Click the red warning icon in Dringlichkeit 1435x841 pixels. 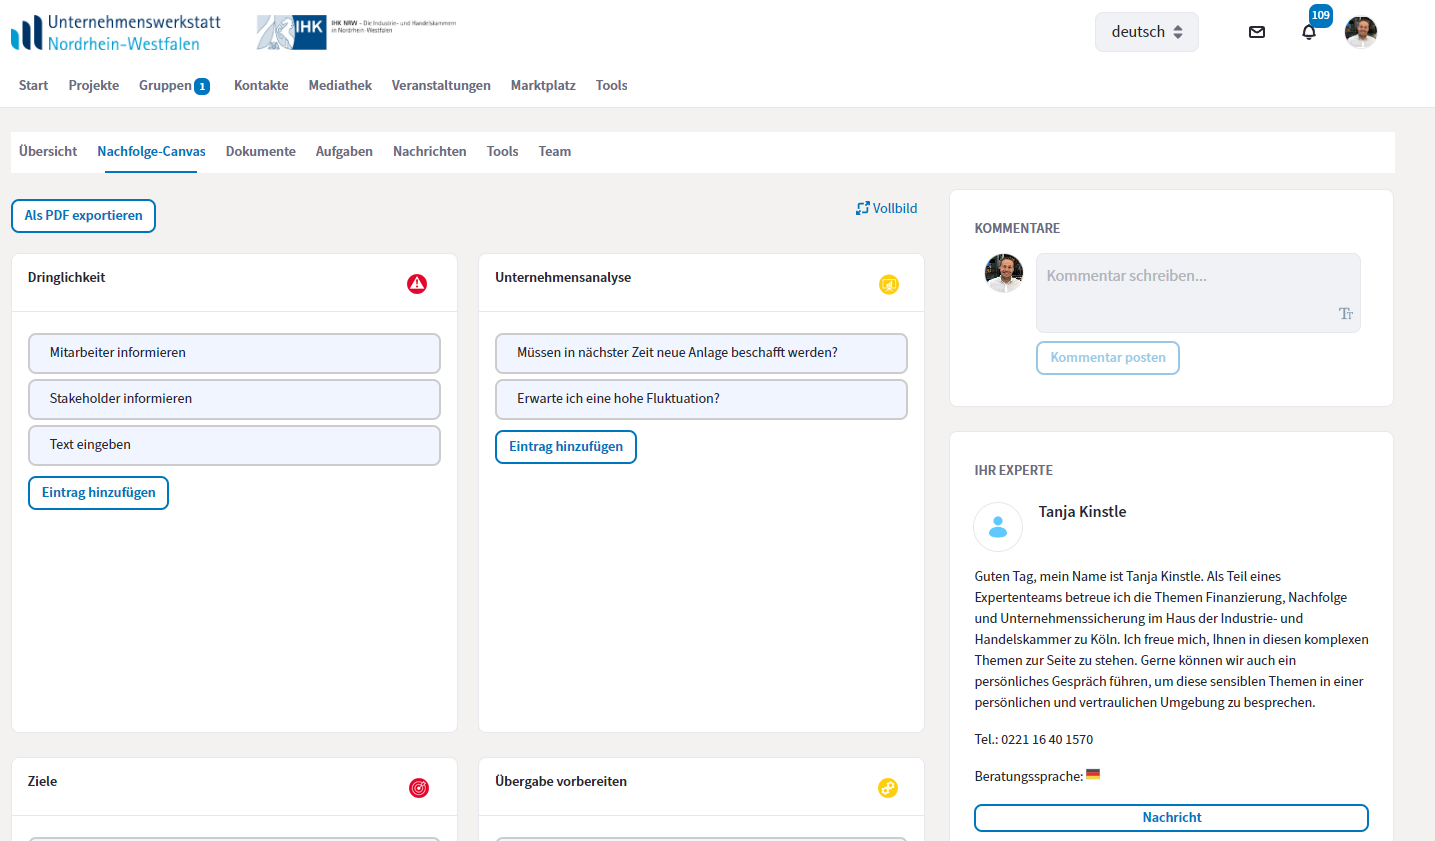click(x=417, y=284)
